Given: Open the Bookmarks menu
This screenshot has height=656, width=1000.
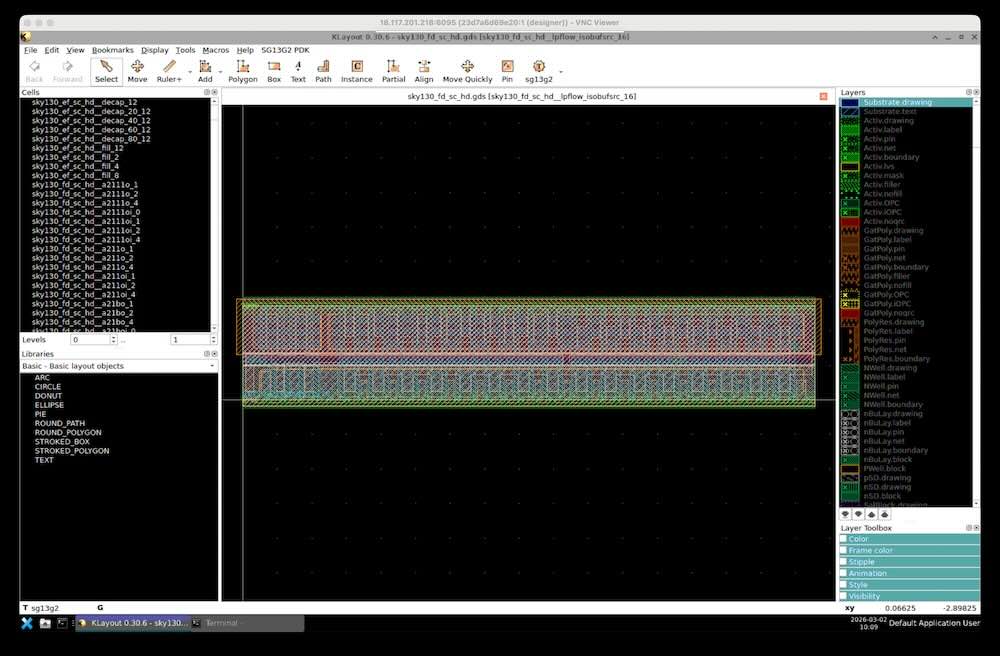Looking at the screenshot, I should click(x=112, y=50).
